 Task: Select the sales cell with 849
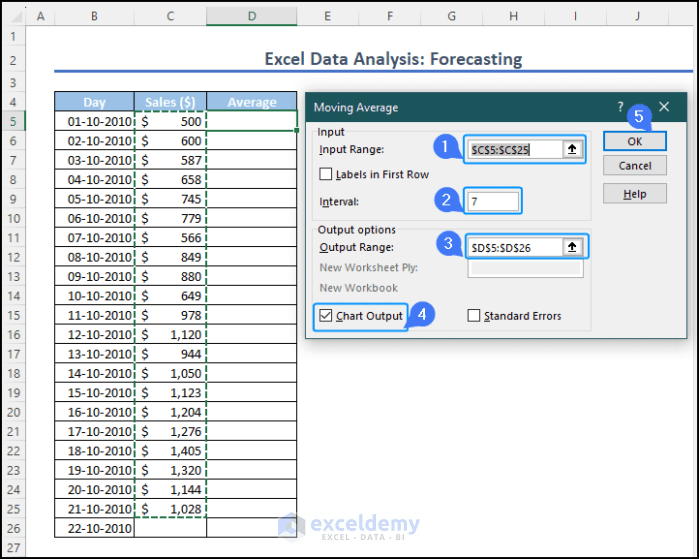tap(170, 257)
